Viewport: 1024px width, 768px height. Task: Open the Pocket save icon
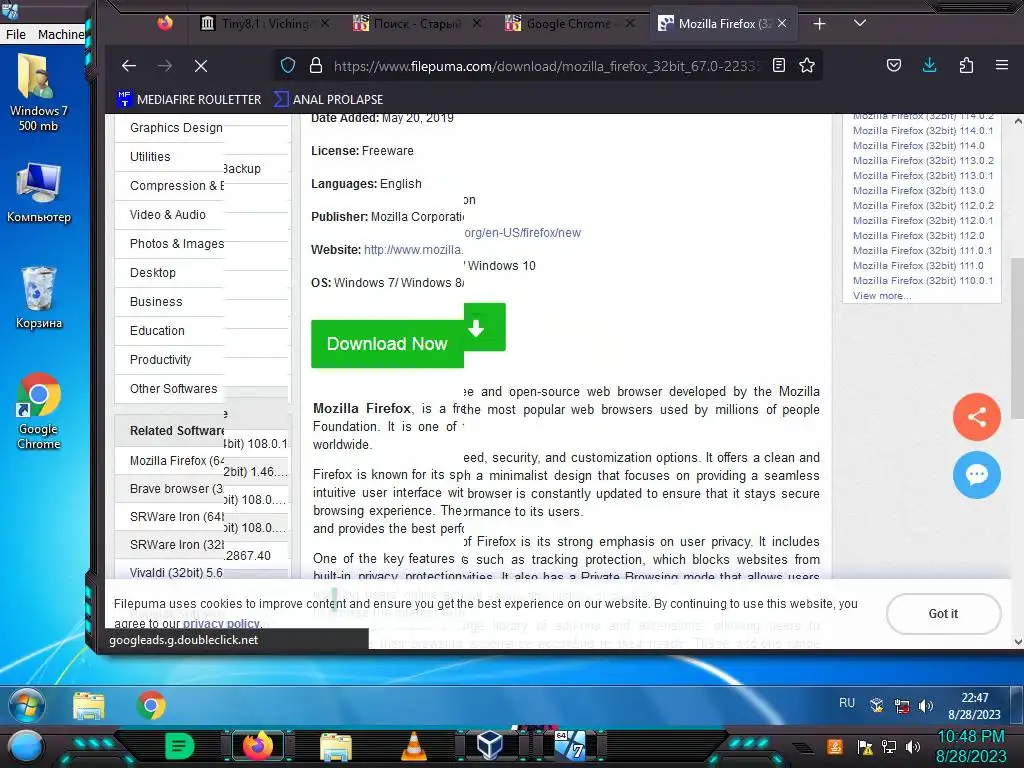[x=894, y=65]
